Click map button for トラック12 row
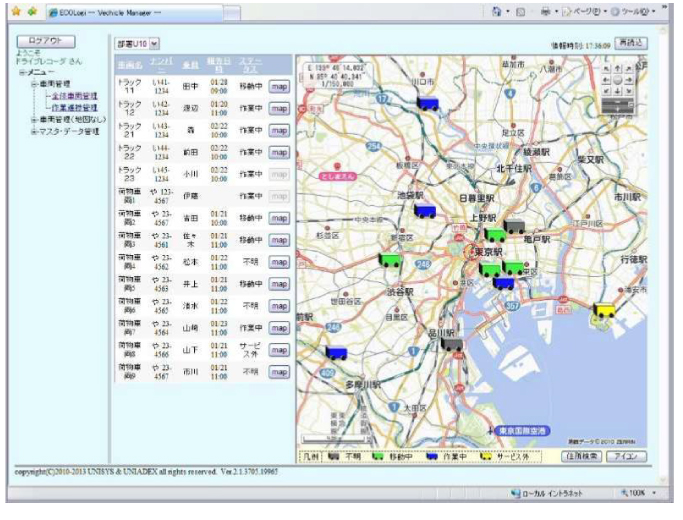This screenshot has height=520, width=683. 279,108
